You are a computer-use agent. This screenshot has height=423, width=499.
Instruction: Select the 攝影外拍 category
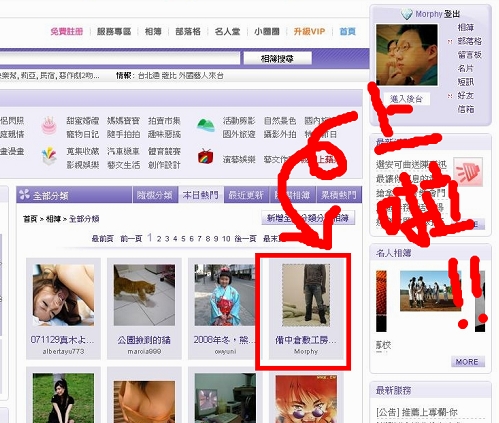(x=280, y=134)
